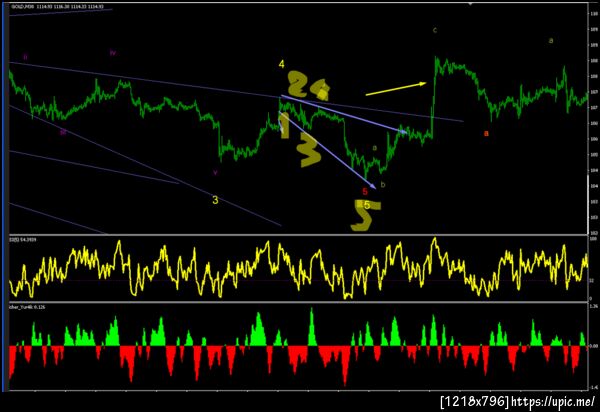This screenshot has height=412, width=600.
Task: Select the purple sub-wave label v
Action: coord(215,173)
